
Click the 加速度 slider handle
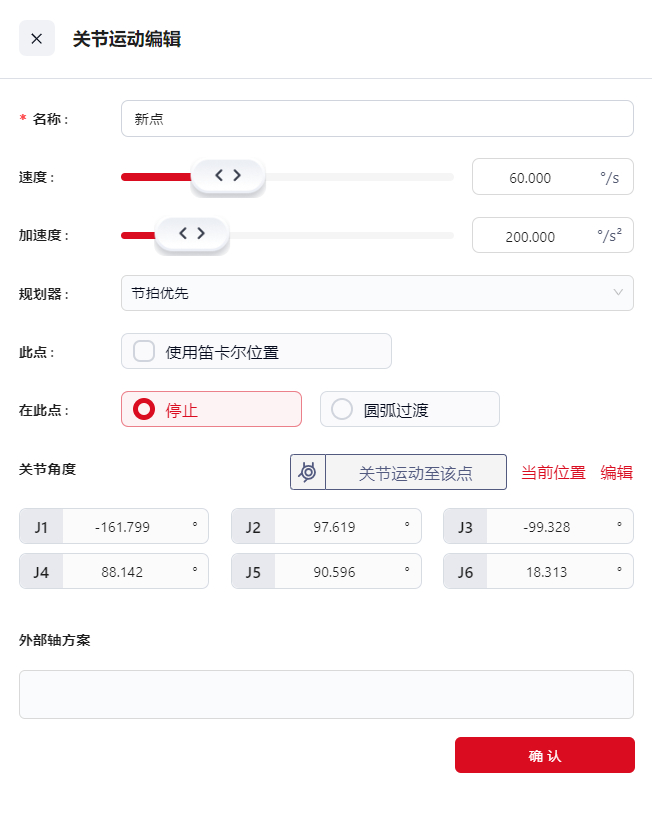pos(192,234)
